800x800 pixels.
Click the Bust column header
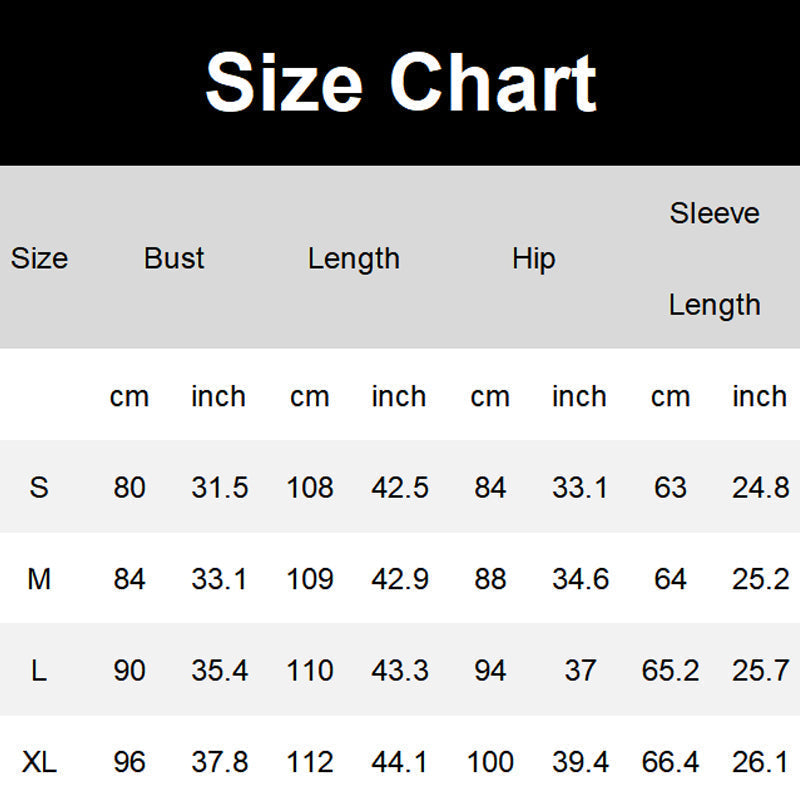pyautogui.click(x=174, y=258)
